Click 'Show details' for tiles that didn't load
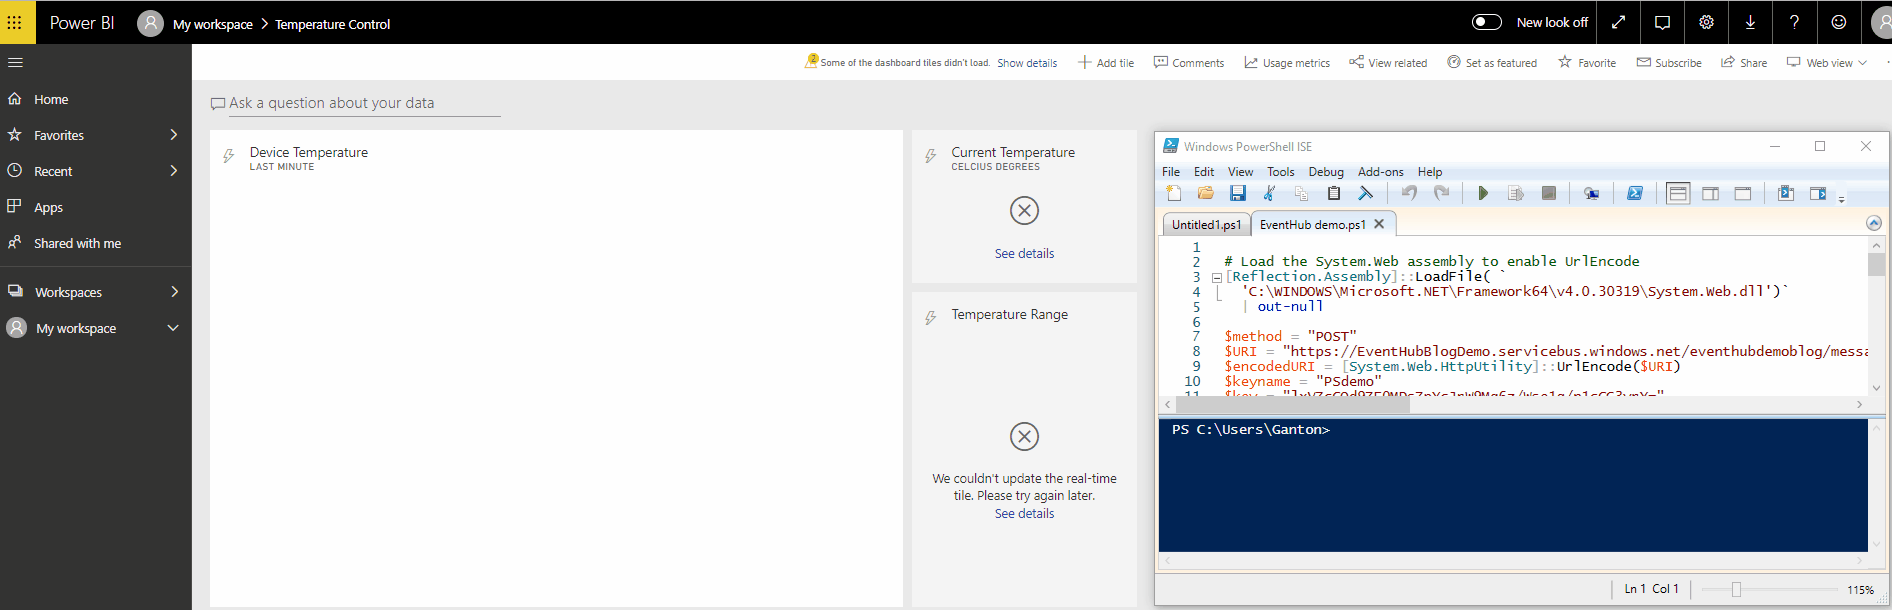The image size is (1892, 610). point(1027,63)
